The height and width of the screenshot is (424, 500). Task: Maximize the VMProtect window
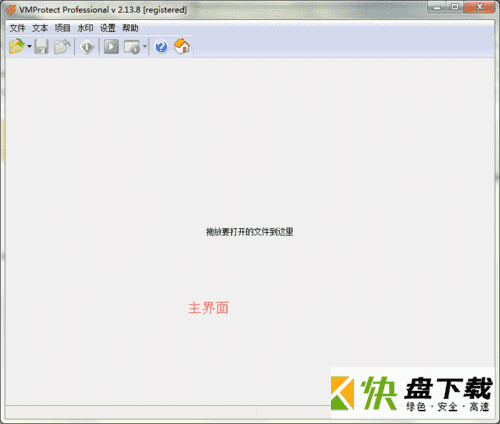click(455, 7)
